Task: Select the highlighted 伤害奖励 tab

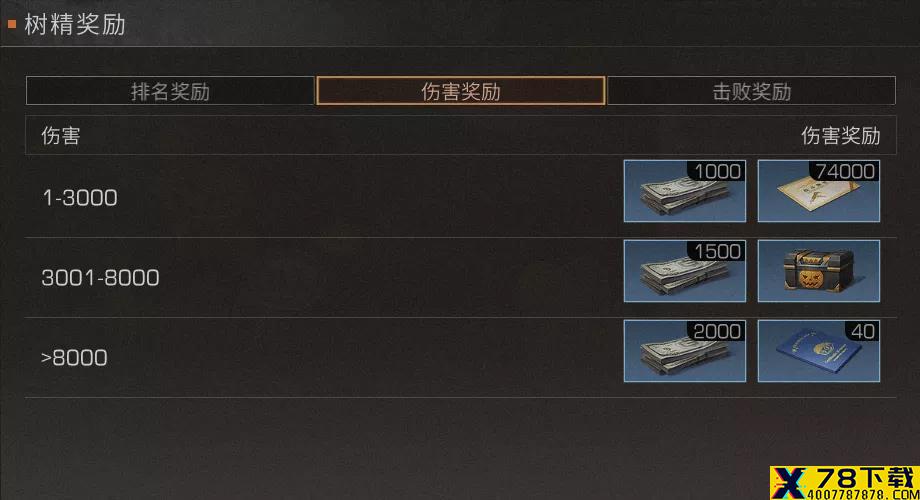Action: (461, 91)
